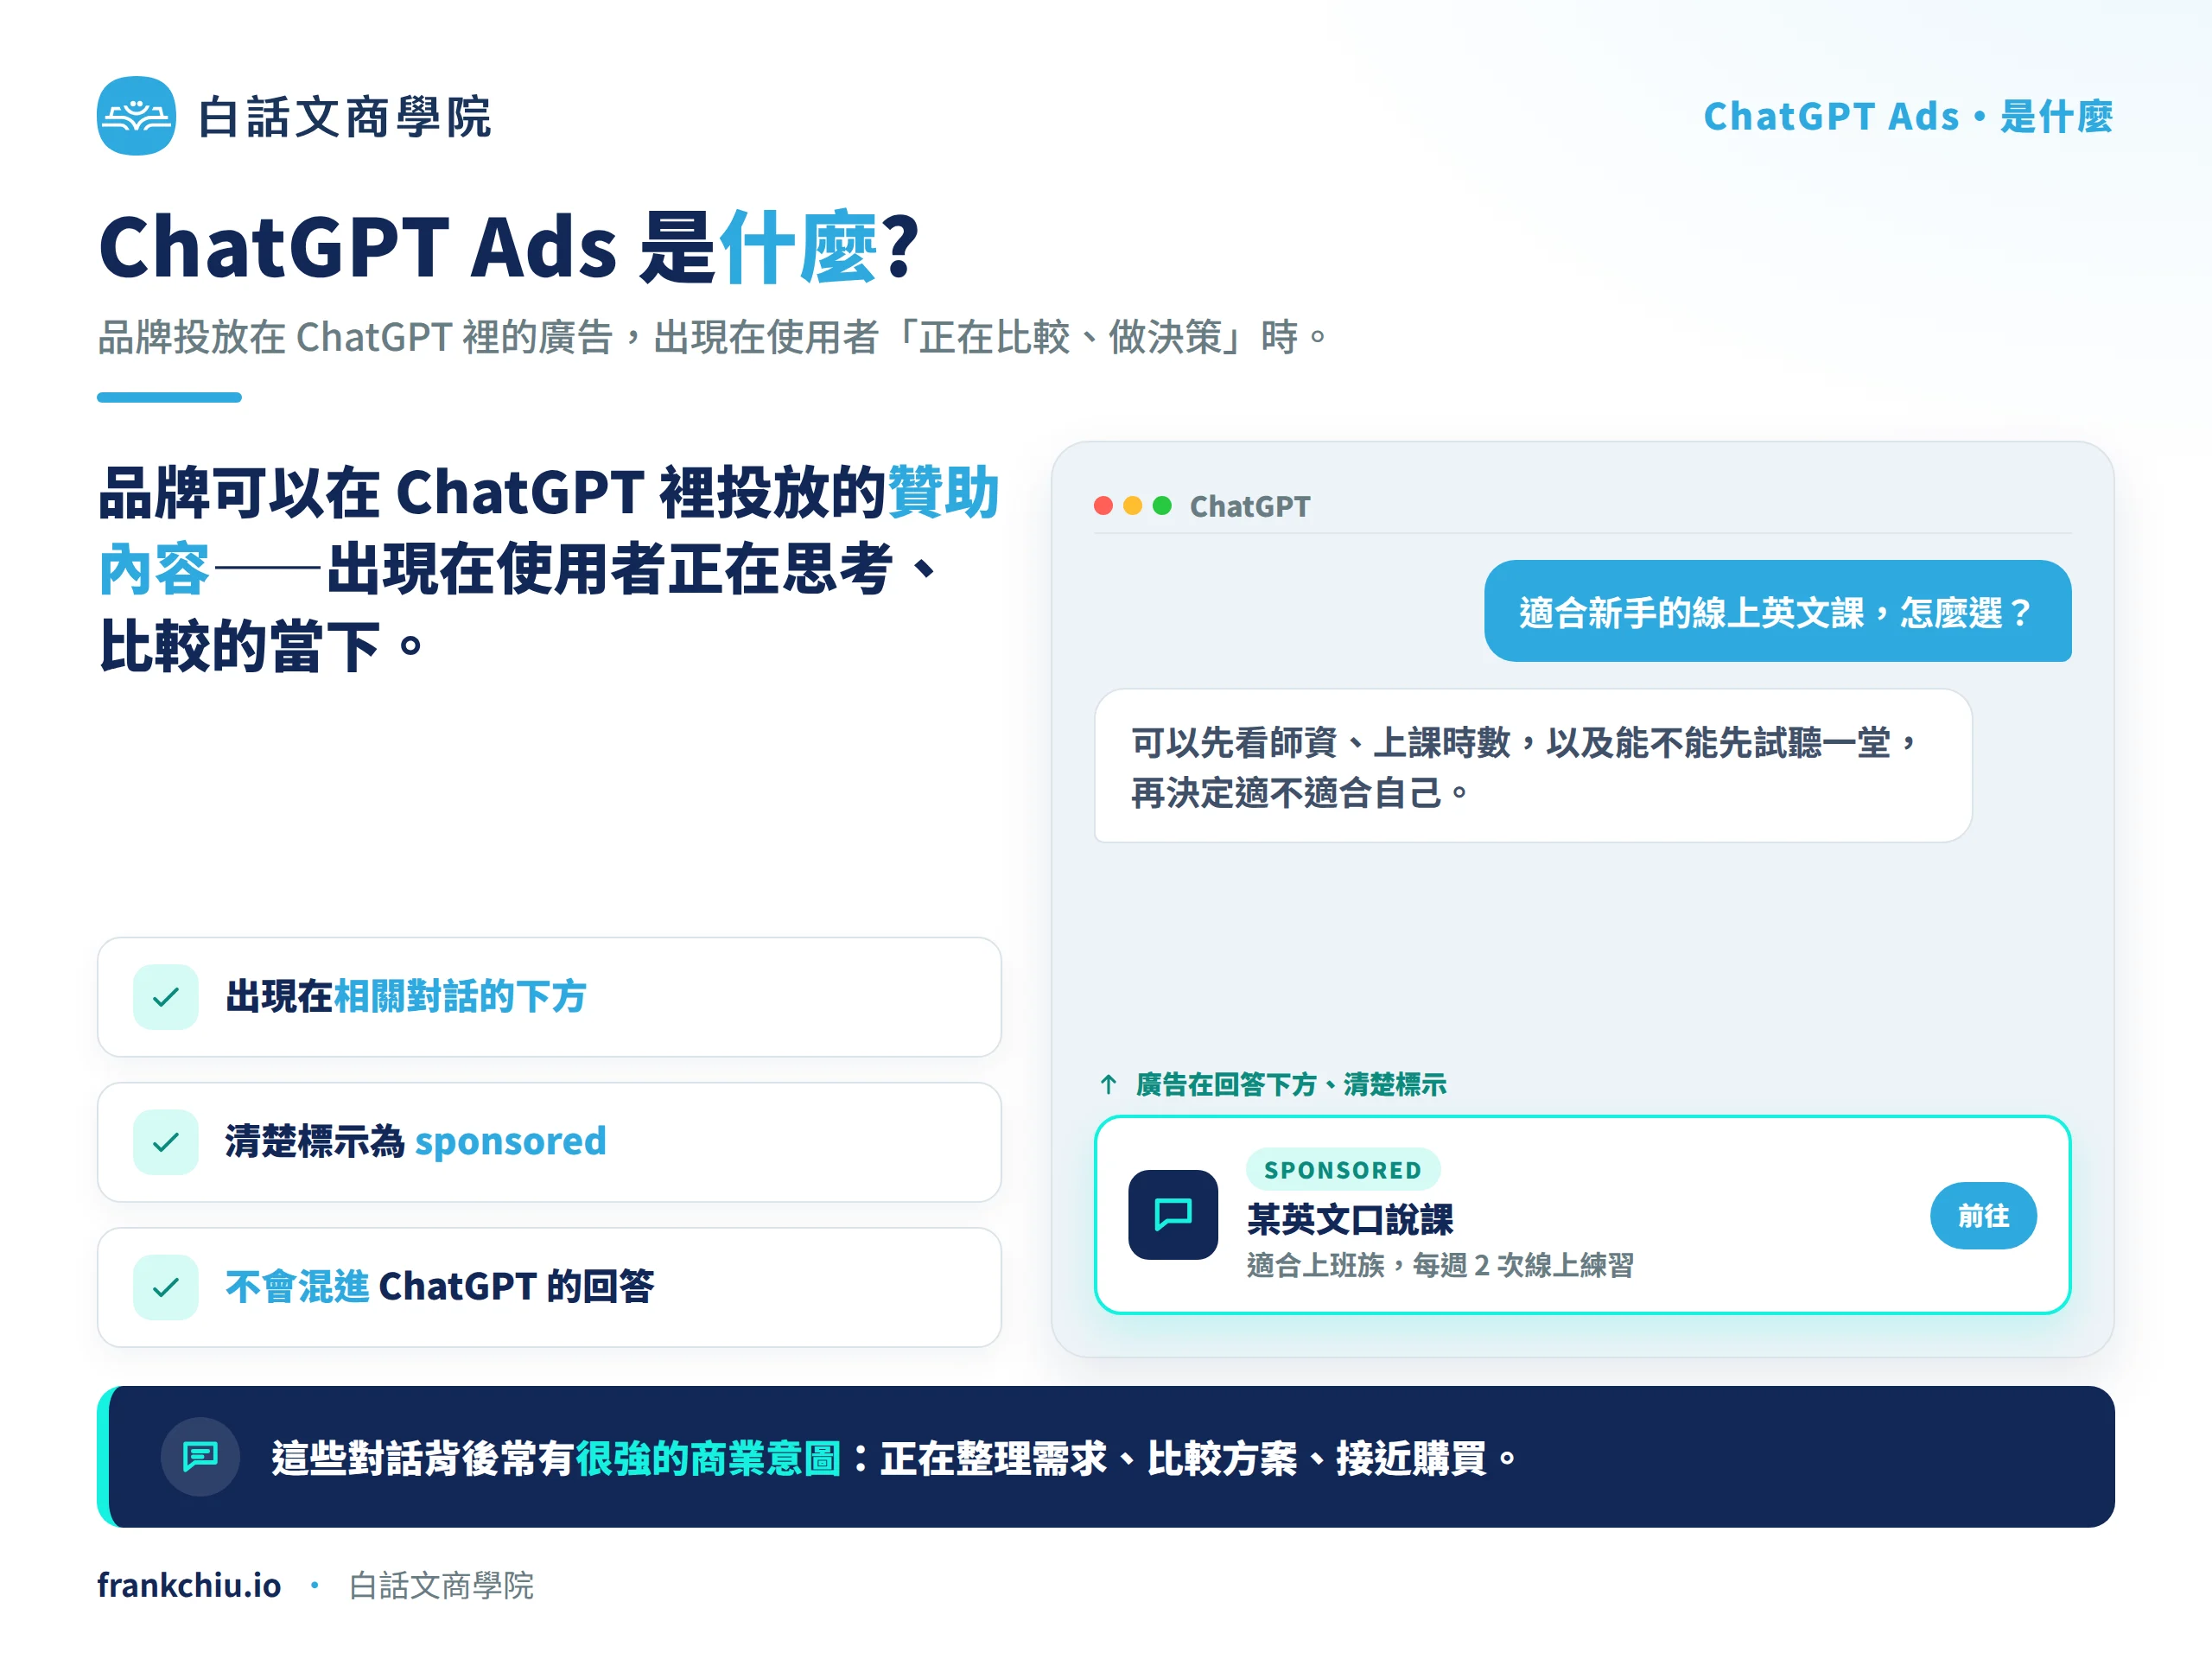This screenshot has height=1659, width=2212.
Task: Click the paragraph starting 品牌可以在 ChatGPT 裡投放的
Action: 548,568
